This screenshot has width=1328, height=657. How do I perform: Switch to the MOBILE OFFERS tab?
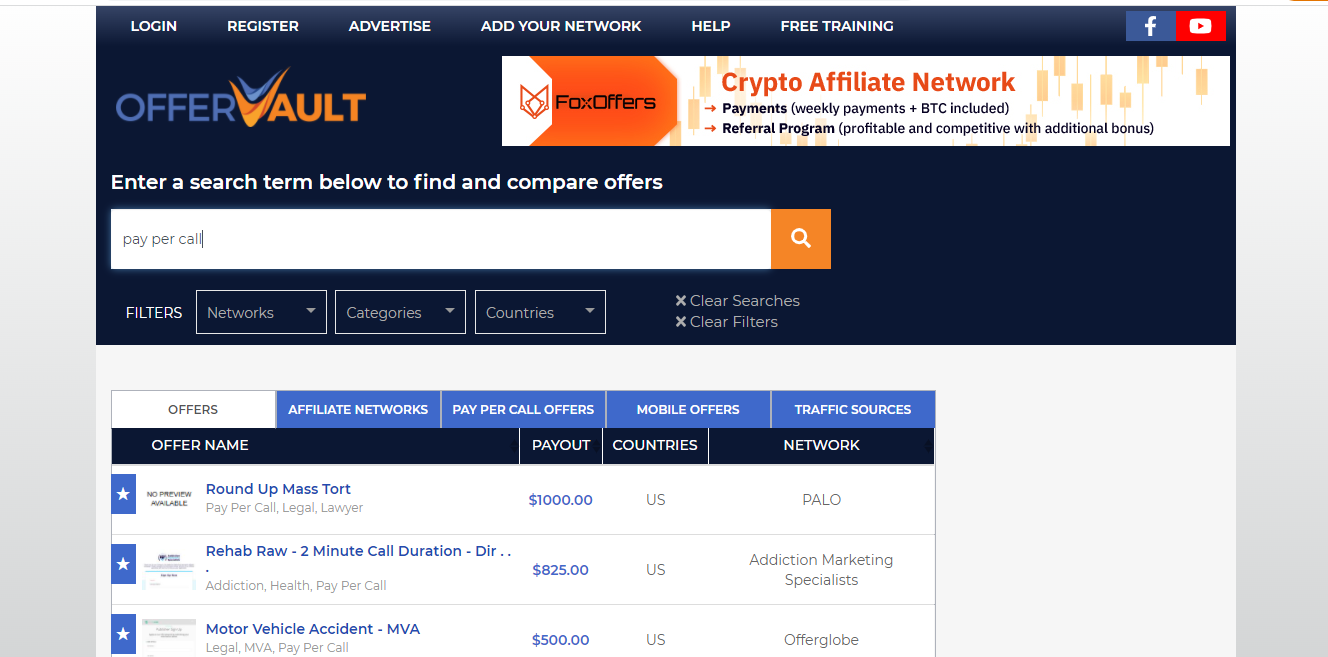(x=688, y=409)
